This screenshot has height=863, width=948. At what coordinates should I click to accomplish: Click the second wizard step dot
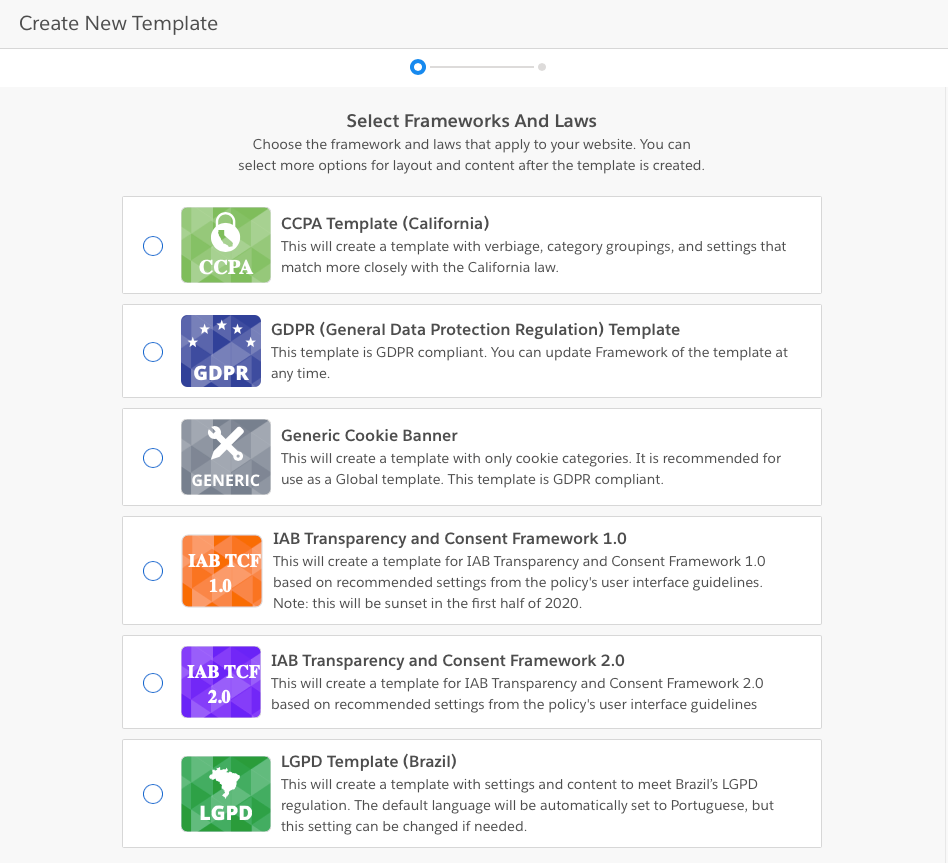click(x=542, y=67)
